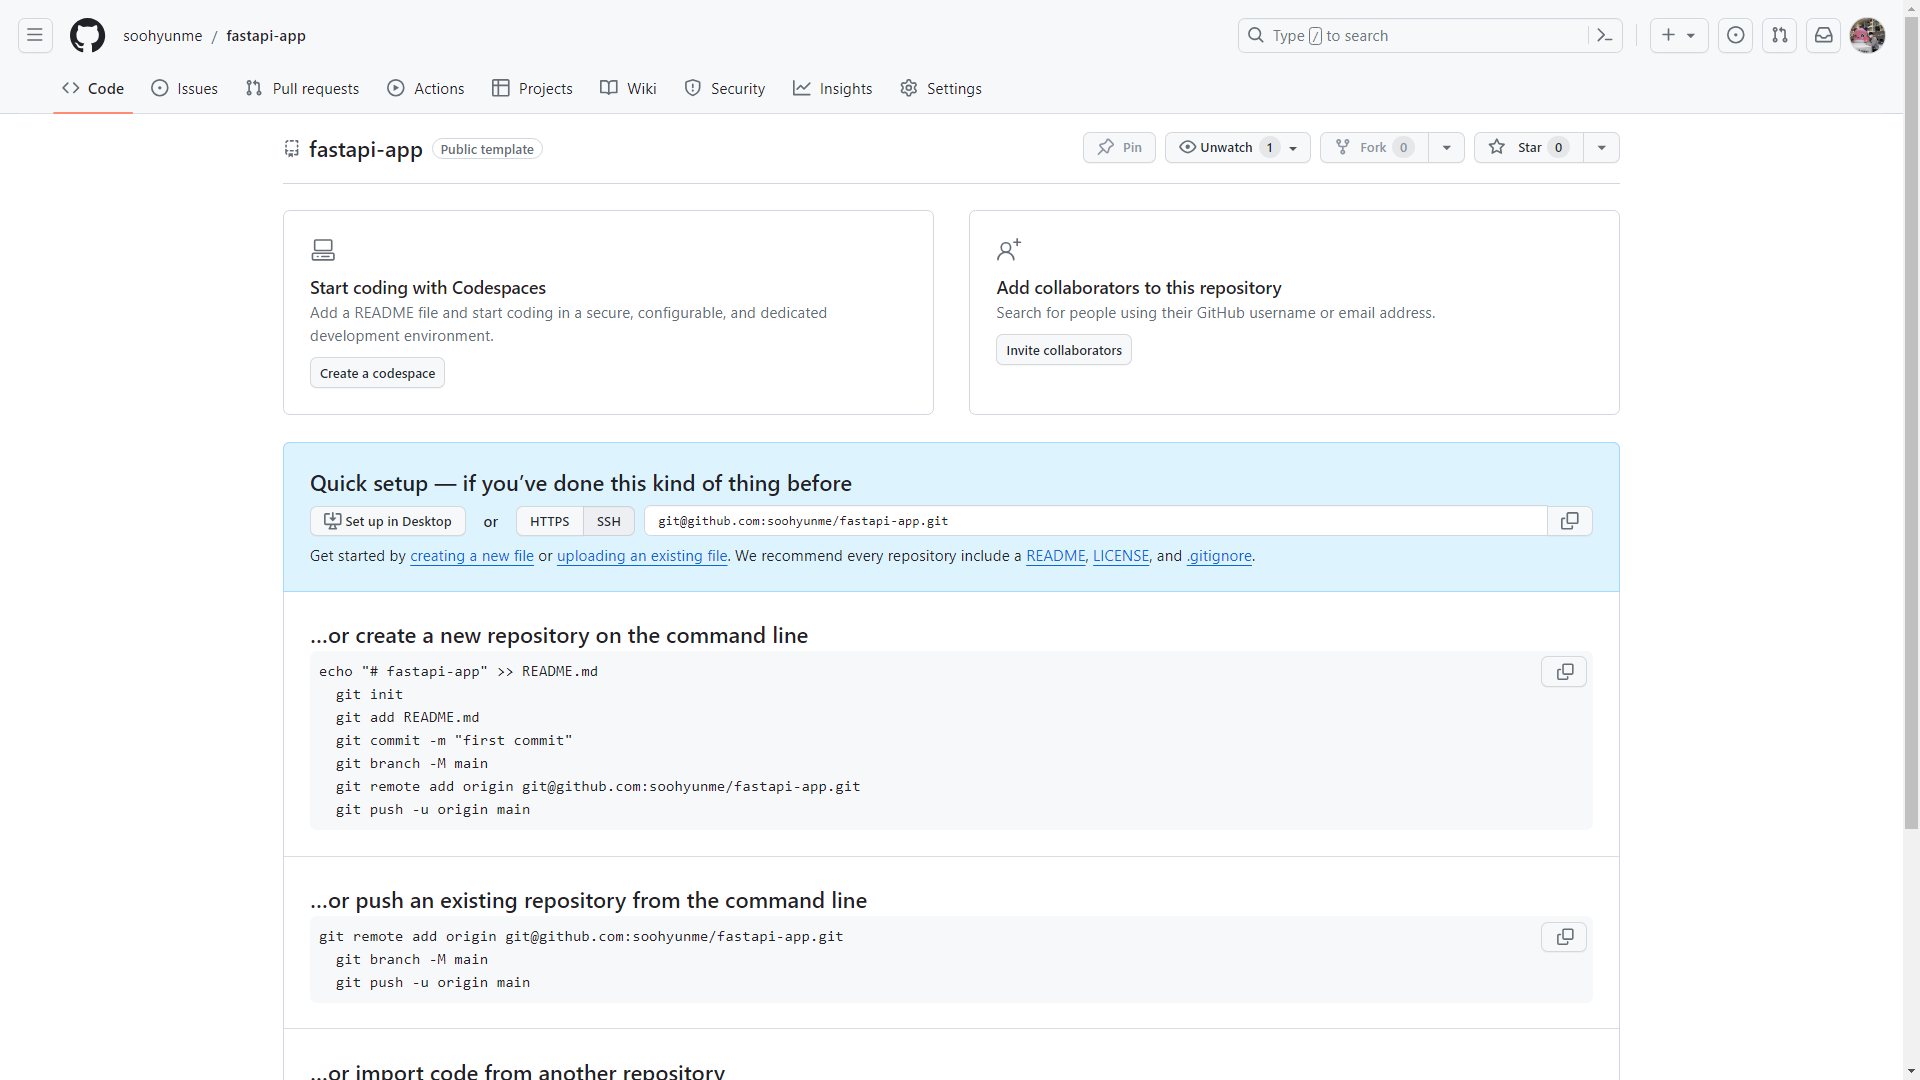Viewport: 1920px width, 1080px height.
Task: Open the Issues inbox icon in header
Action: click(x=1735, y=36)
